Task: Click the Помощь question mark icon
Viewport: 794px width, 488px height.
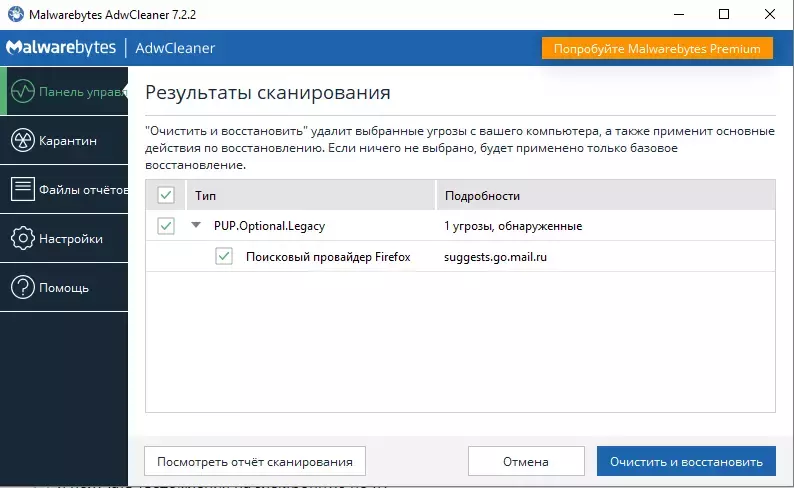Action: click(23, 287)
